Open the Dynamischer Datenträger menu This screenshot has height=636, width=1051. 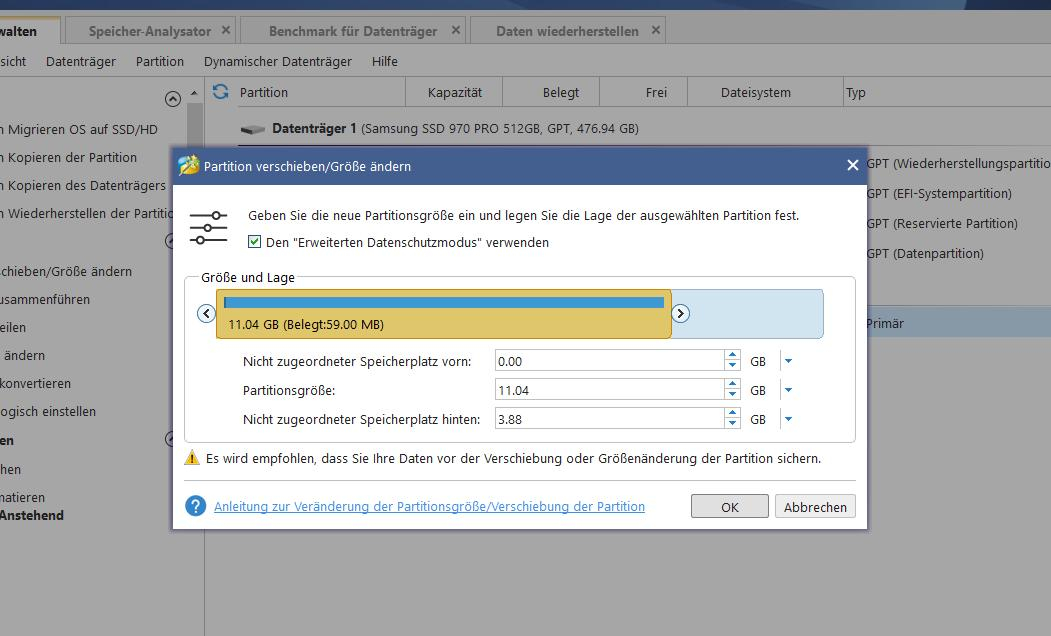click(x=276, y=61)
